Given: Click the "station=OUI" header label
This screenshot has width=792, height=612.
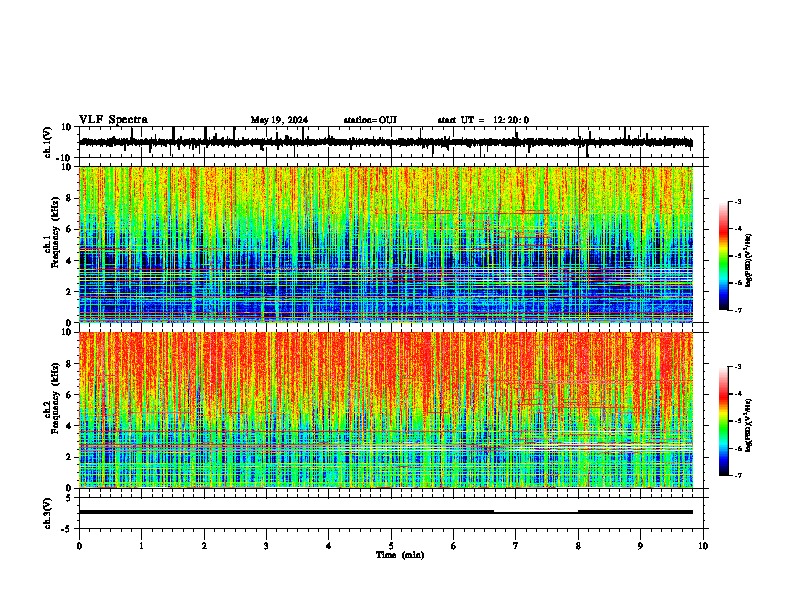Looking at the screenshot, I should tap(370, 120).
